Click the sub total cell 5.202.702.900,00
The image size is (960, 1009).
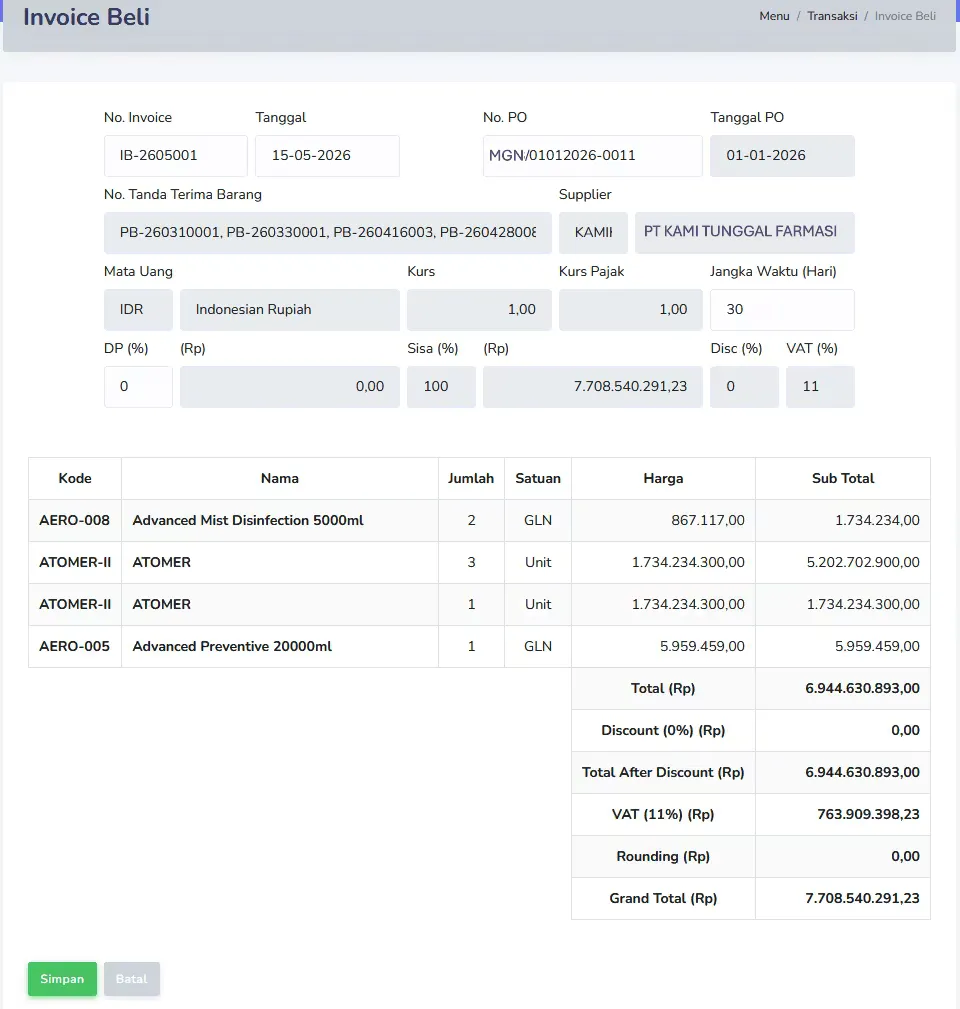click(843, 562)
